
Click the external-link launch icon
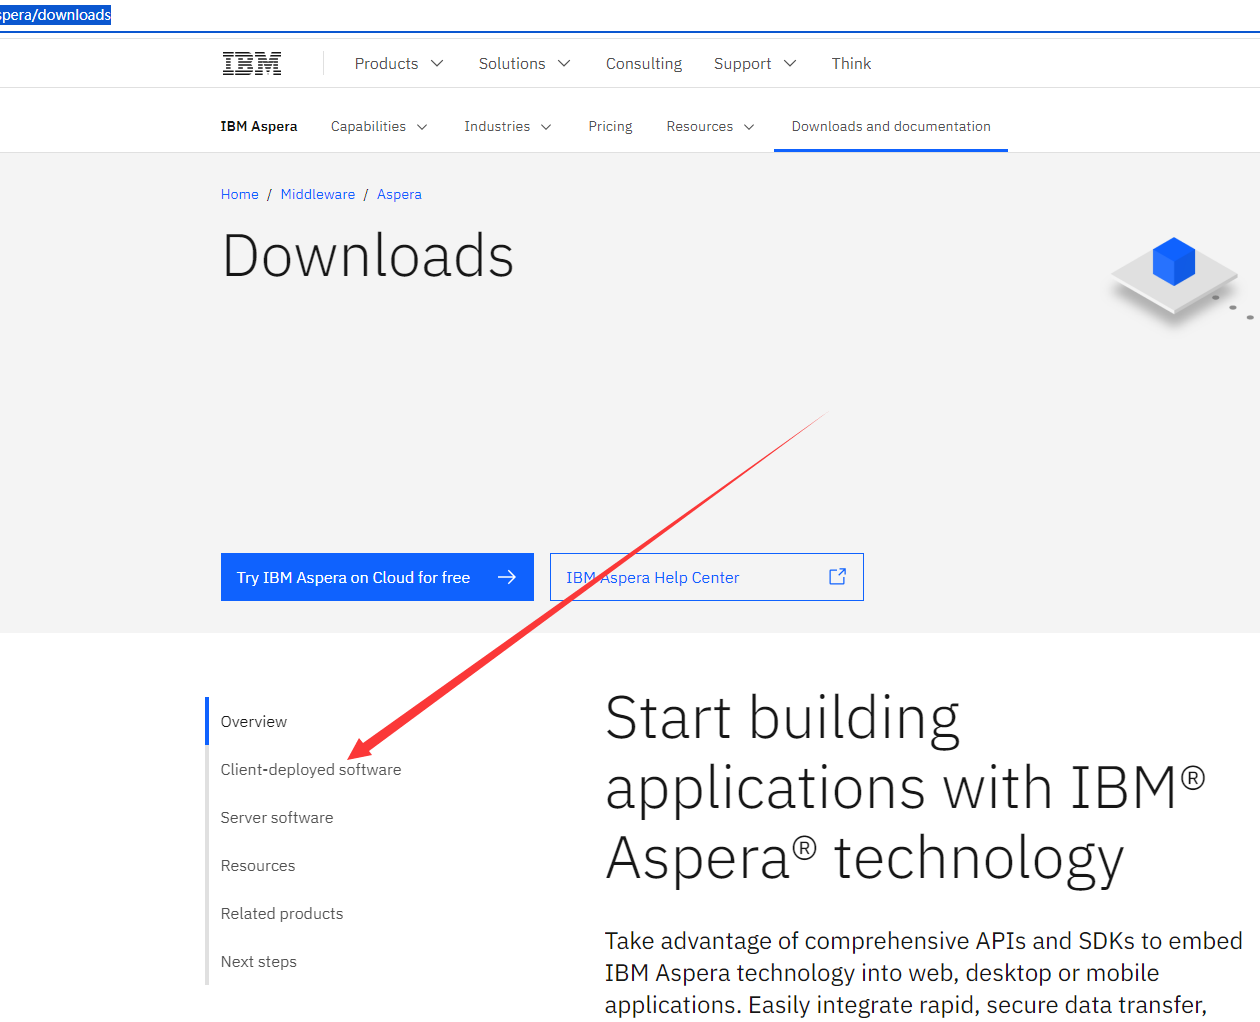[x=838, y=576]
